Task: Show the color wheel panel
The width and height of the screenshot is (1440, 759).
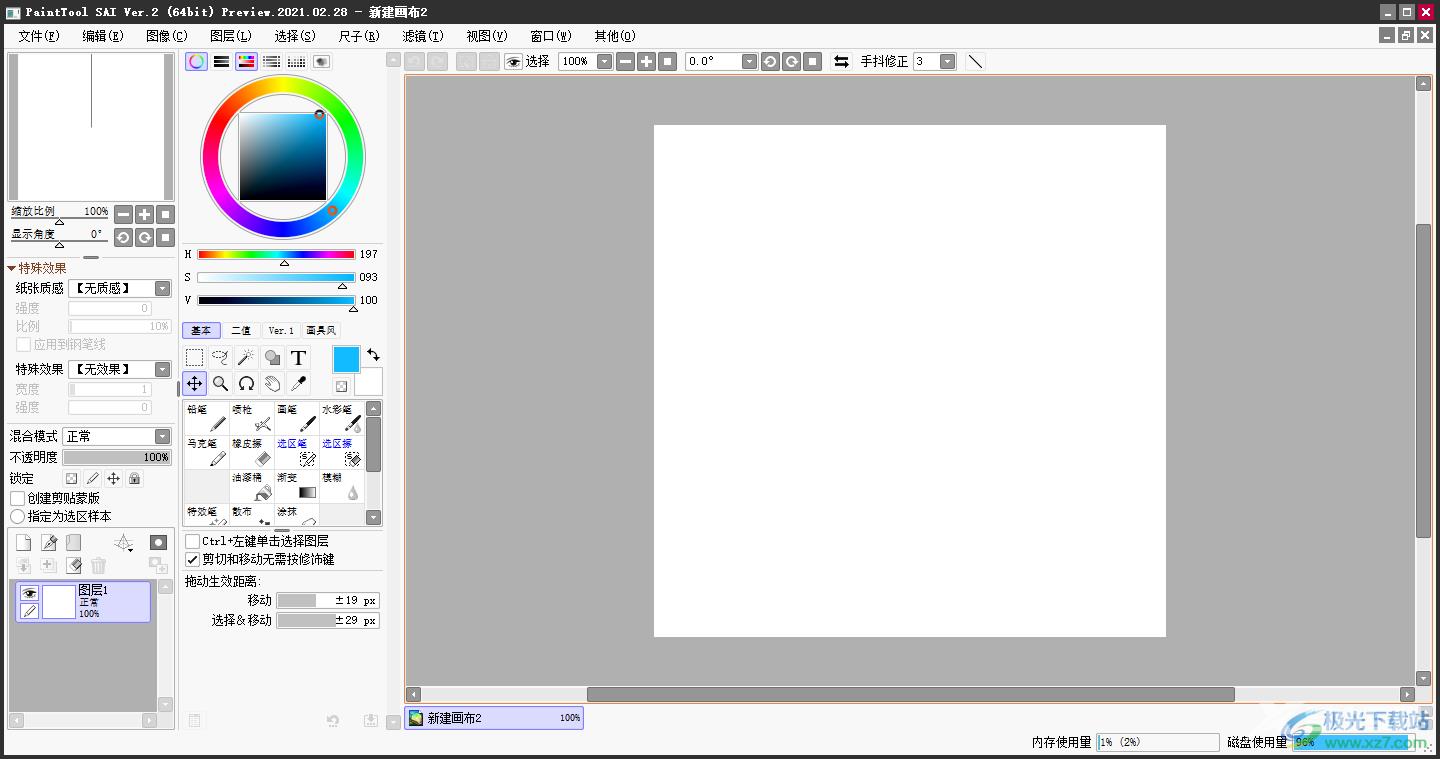Action: 197,61
